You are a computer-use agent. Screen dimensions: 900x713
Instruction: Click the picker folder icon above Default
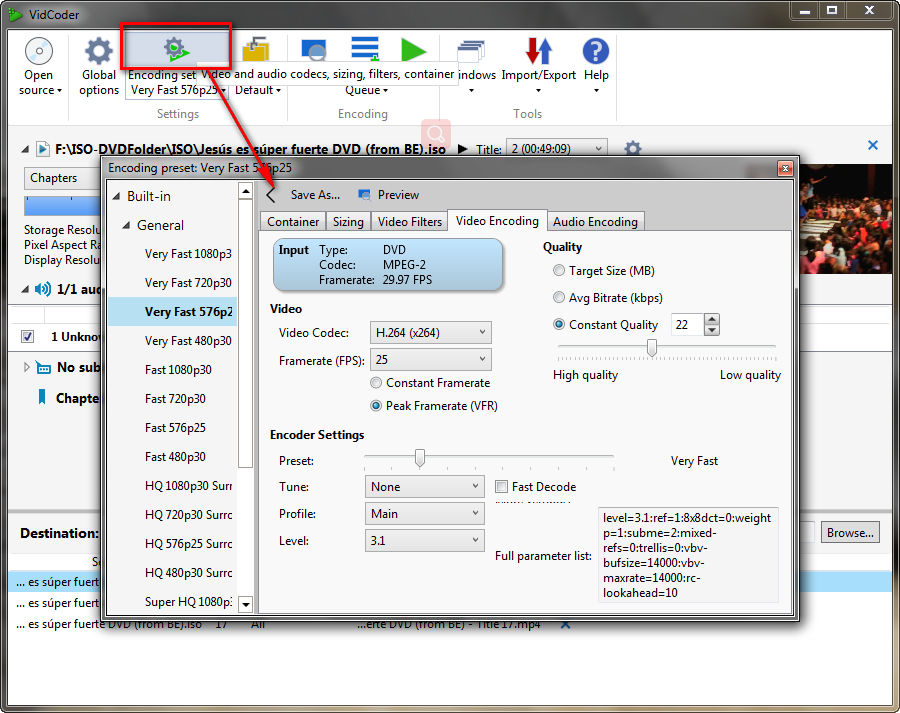point(256,49)
